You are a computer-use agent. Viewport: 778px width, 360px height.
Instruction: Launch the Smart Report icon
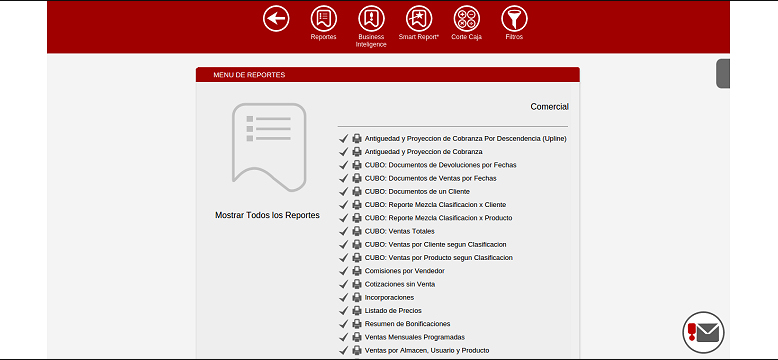pos(419,19)
